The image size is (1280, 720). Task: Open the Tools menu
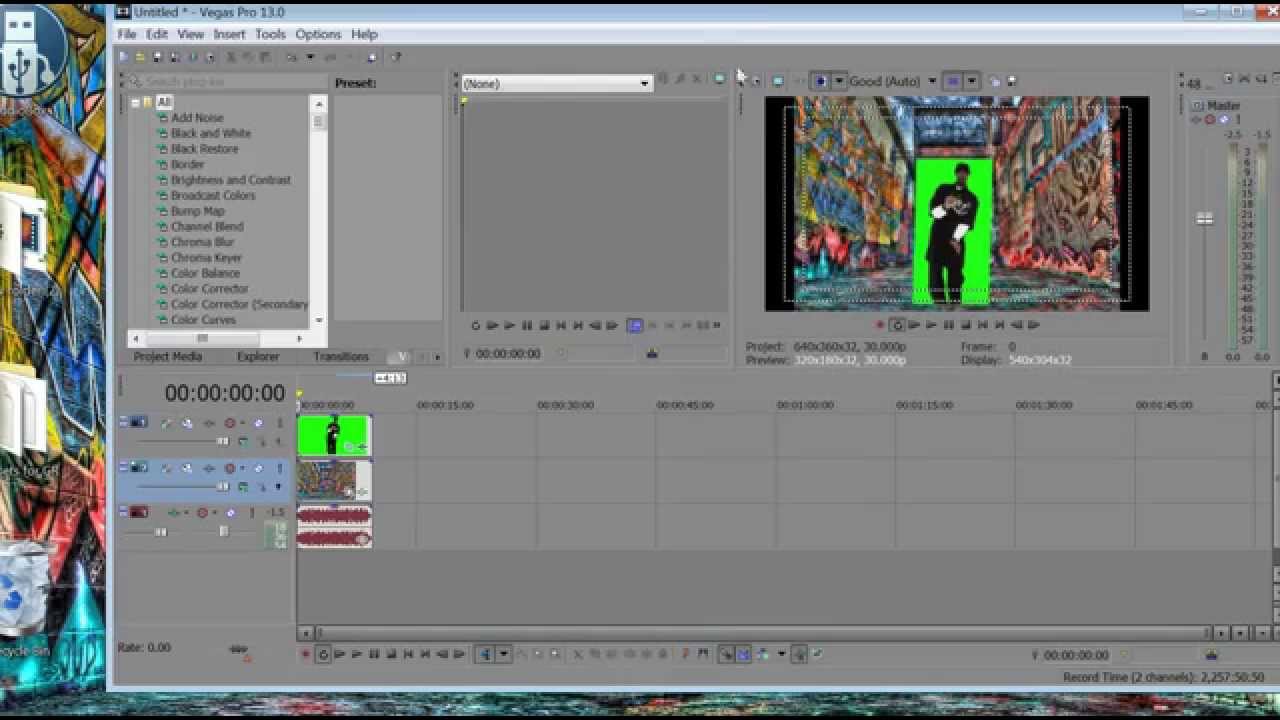(x=270, y=34)
